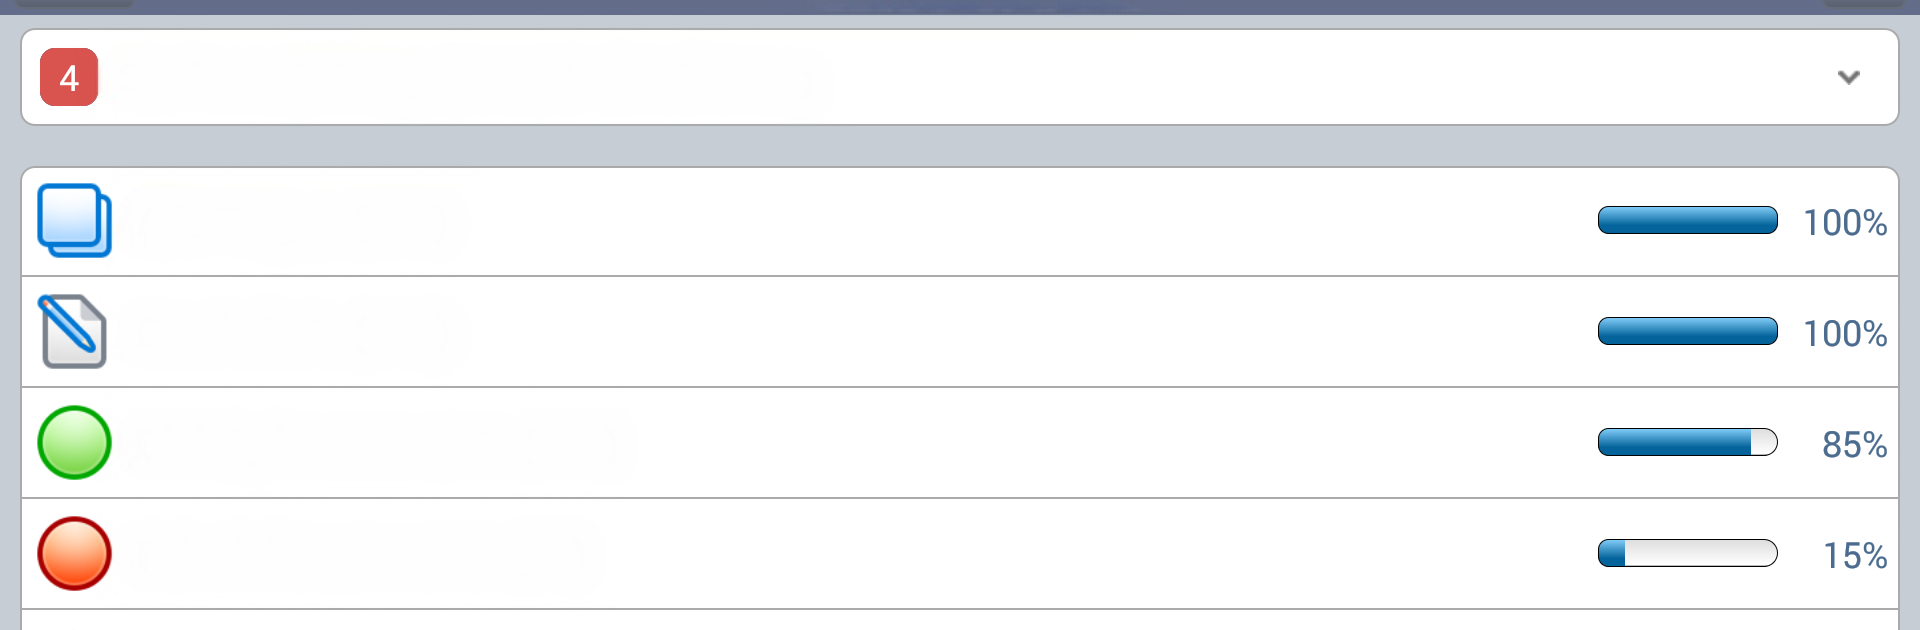Viewport: 1920px width, 630px height.
Task: Click the 100% label on stacked-squares row
Action: 1845,222
